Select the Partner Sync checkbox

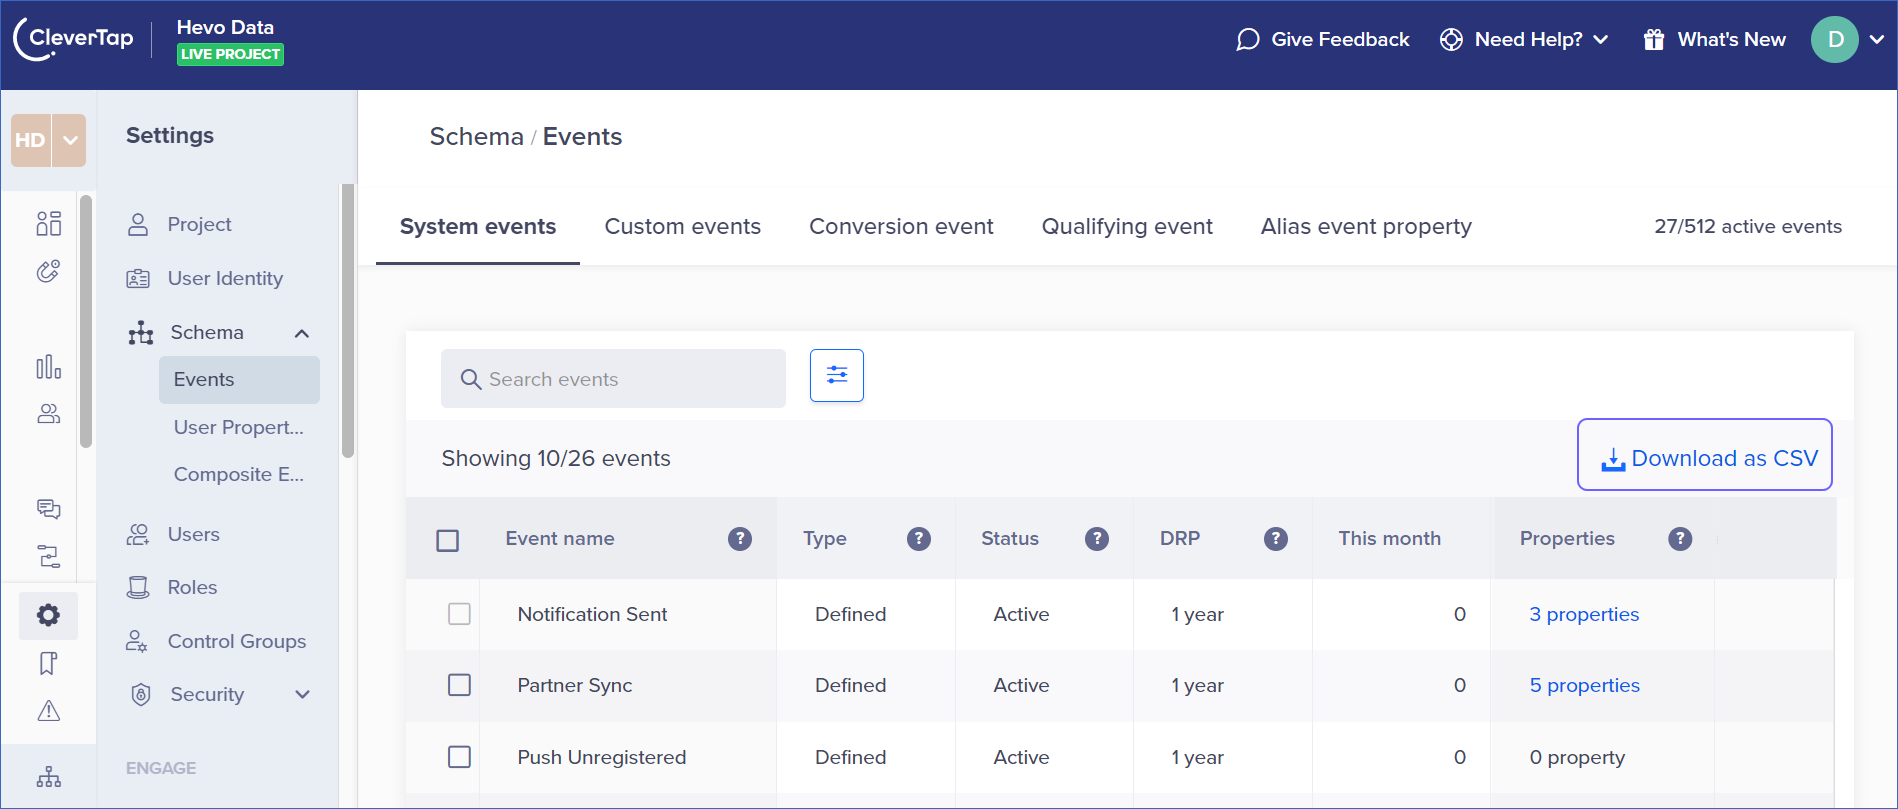459,685
